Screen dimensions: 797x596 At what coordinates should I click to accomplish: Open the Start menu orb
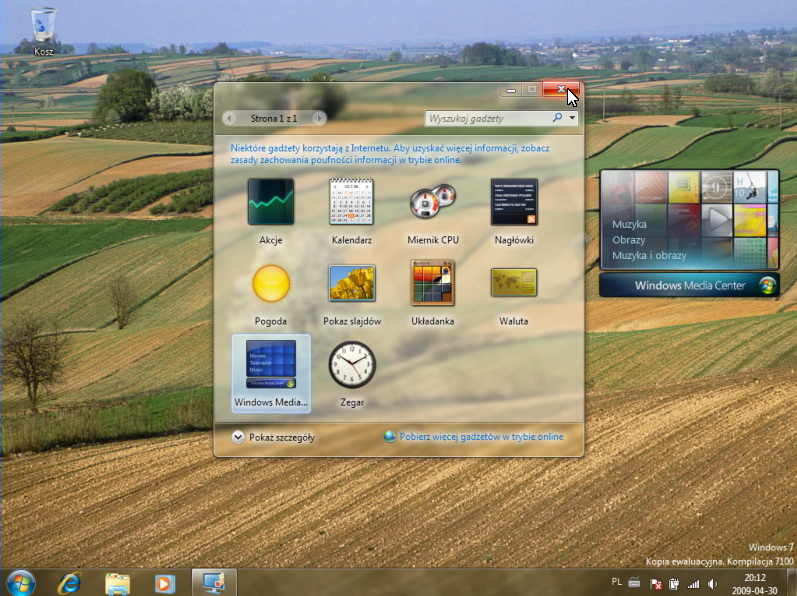21,582
